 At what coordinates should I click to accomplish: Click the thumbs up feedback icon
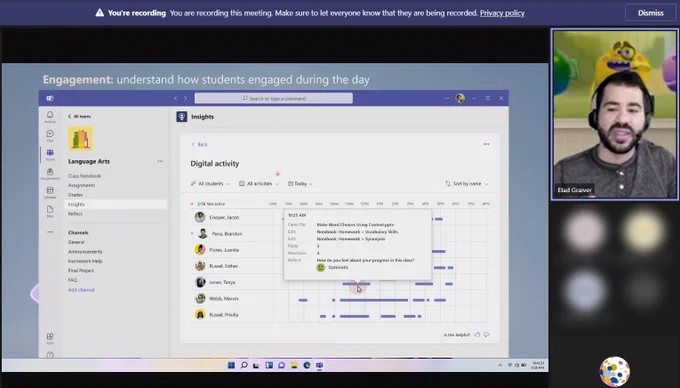(477, 335)
